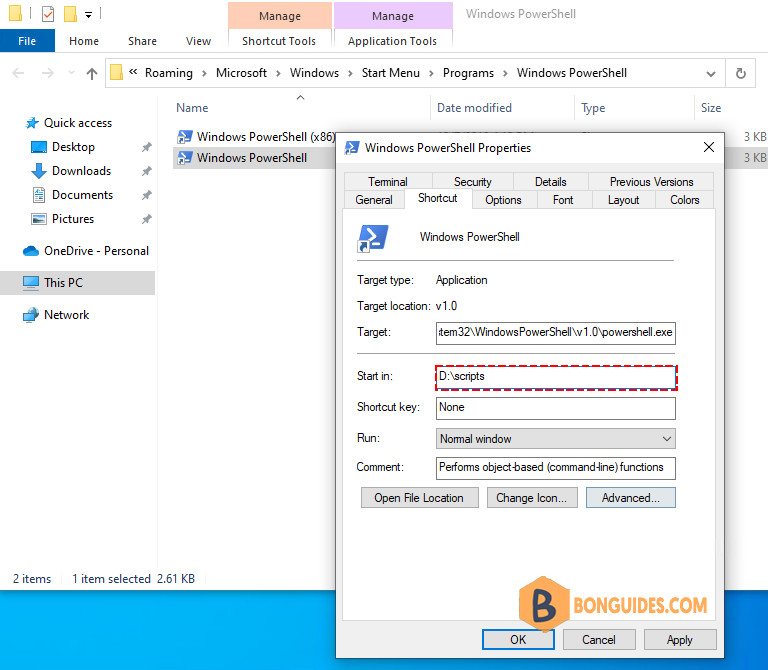Select Quick access star icon
Image resolution: width=768 pixels, height=670 pixels.
point(32,123)
